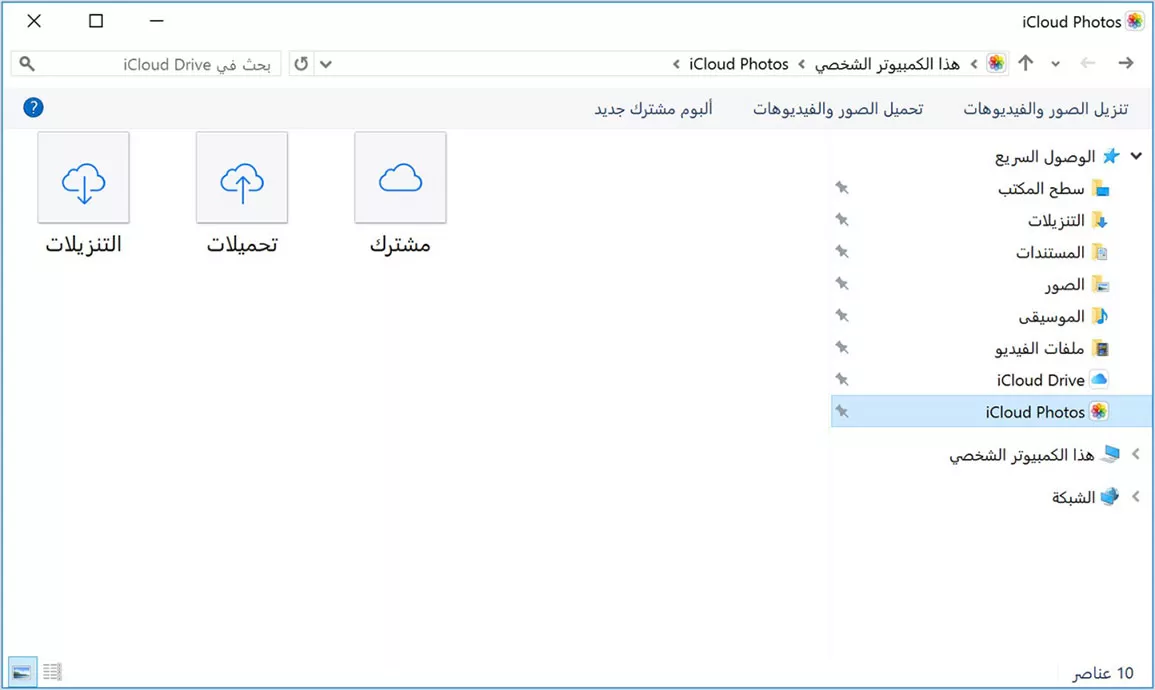
Task: Open the التنزيلات downloads cloud folder thumbnail
Action: coord(83,177)
